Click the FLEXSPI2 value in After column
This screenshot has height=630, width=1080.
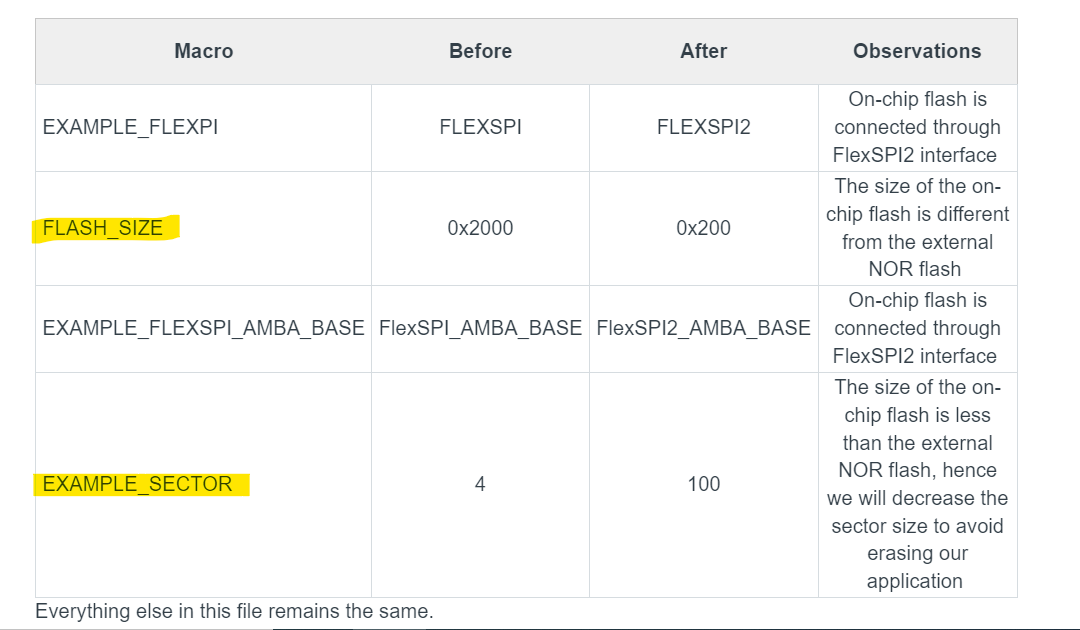703,128
